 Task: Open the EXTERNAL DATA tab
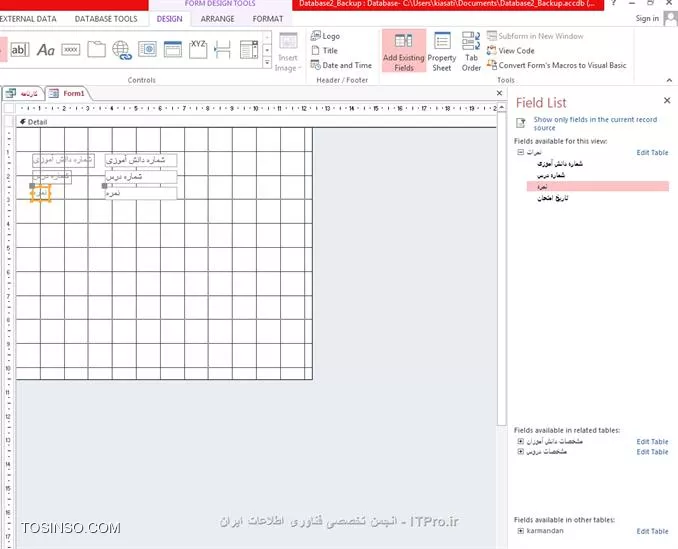click(28, 19)
